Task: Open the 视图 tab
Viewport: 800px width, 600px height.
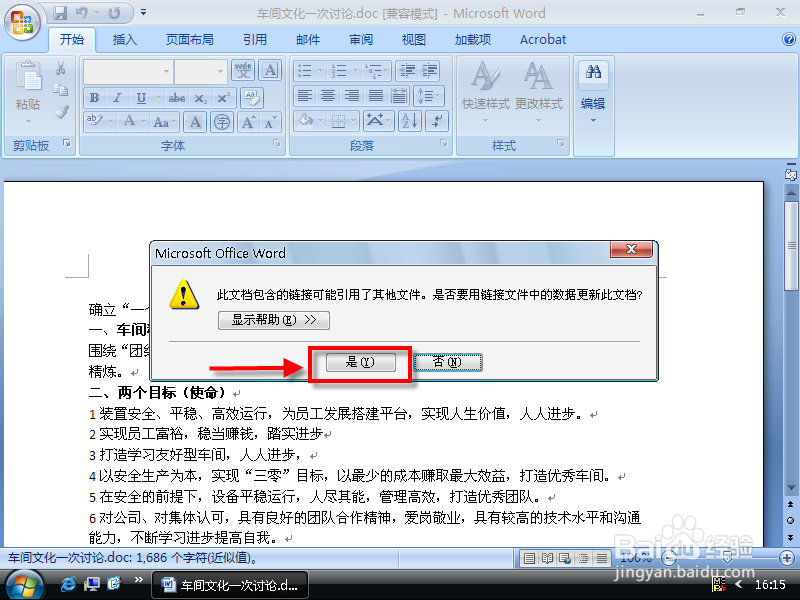Action: (414, 39)
